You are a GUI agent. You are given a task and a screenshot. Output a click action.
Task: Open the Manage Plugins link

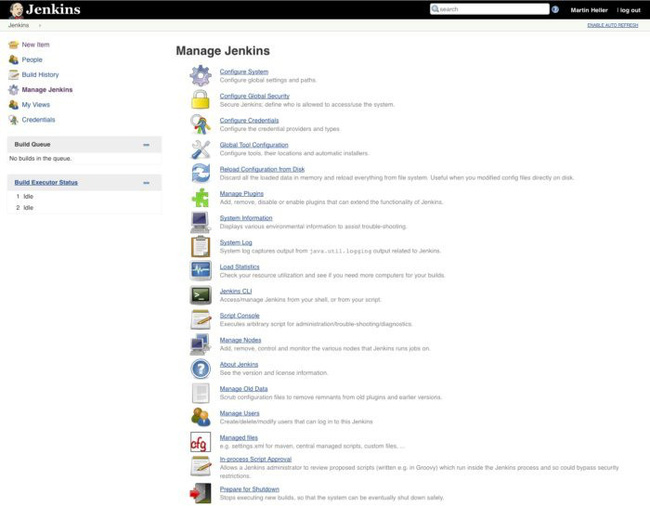(x=241, y=194)
